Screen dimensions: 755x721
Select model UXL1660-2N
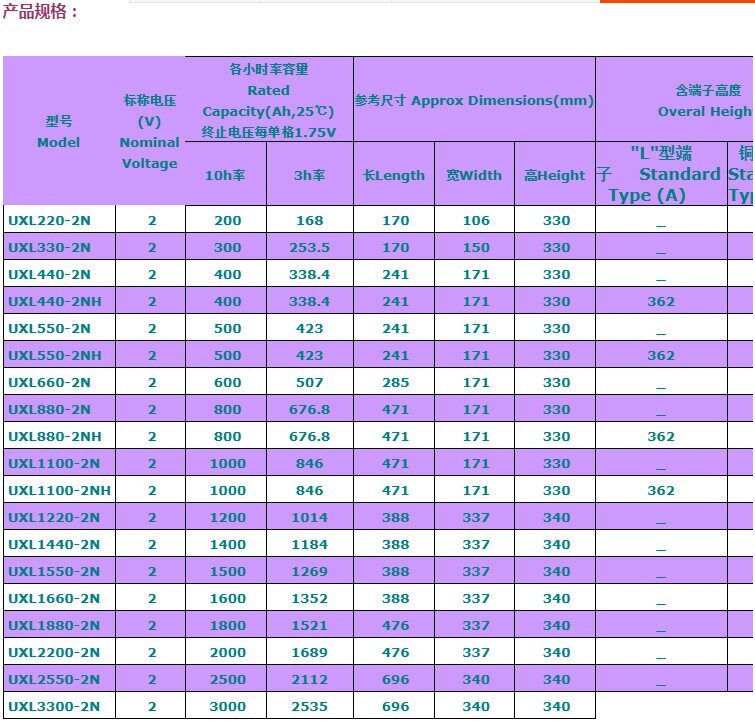click(x=54, y=598)
